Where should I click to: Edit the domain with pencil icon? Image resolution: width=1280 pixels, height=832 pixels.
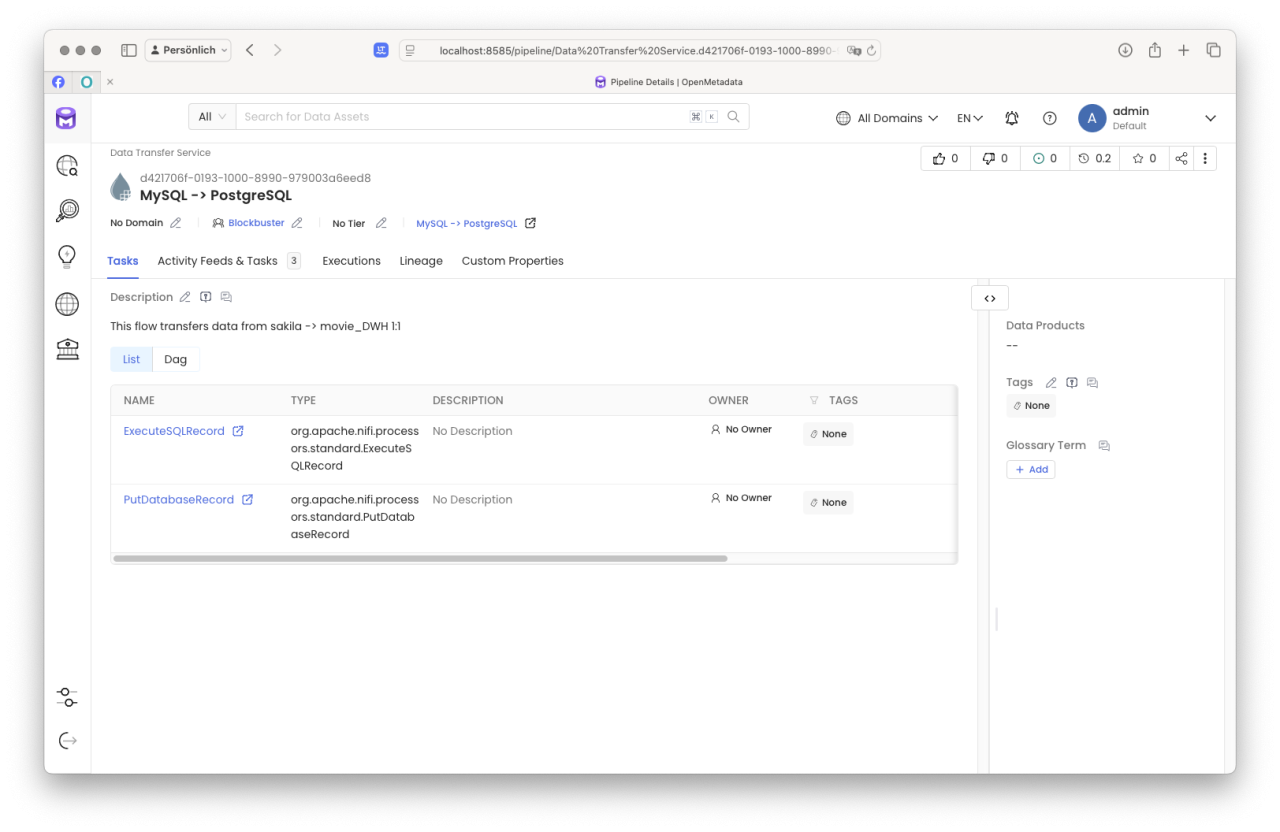click(176, 223)
